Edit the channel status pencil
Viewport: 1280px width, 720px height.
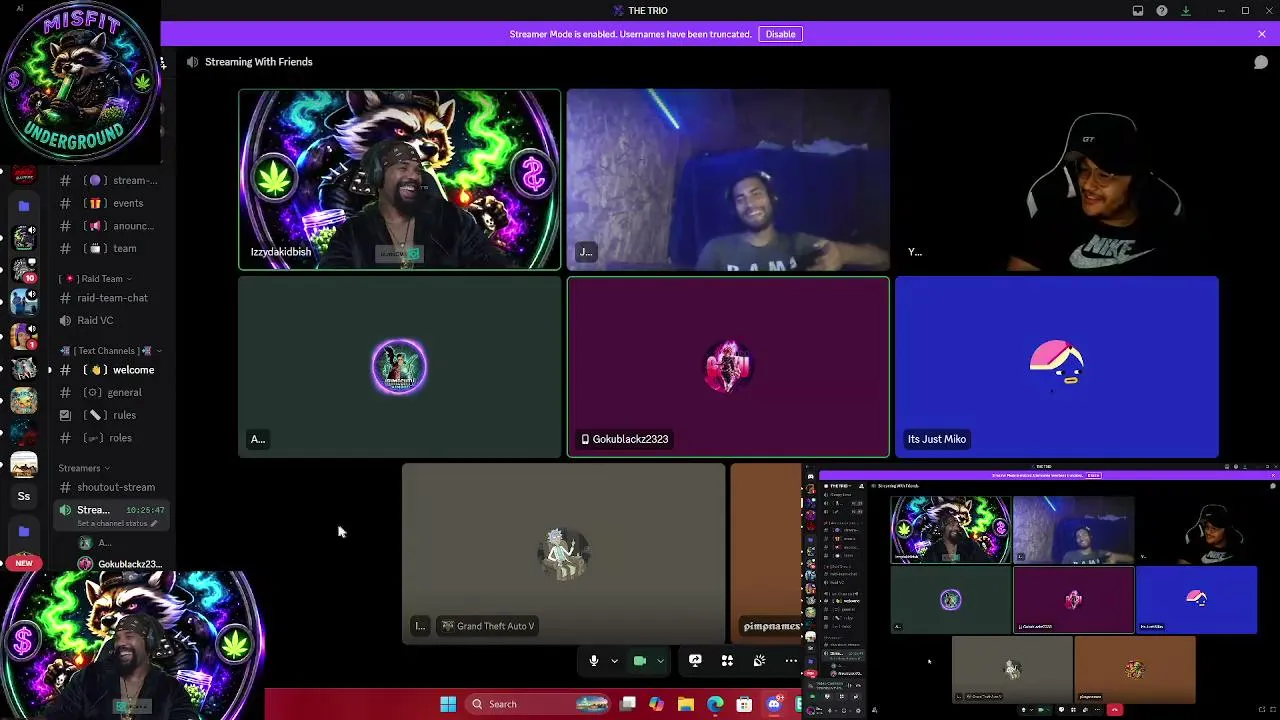tap(153, 523)
